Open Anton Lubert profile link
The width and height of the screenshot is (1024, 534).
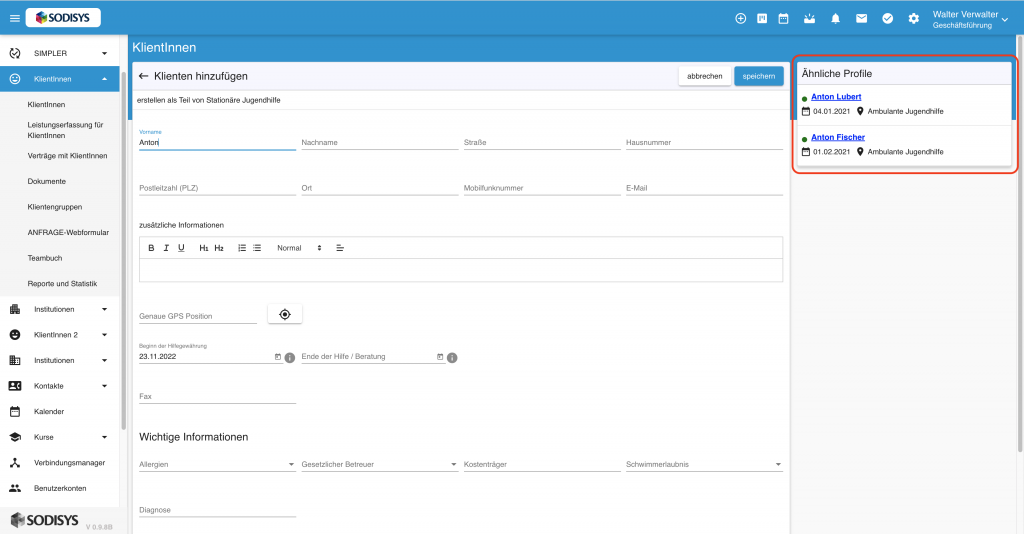click(x=836, y=97)
